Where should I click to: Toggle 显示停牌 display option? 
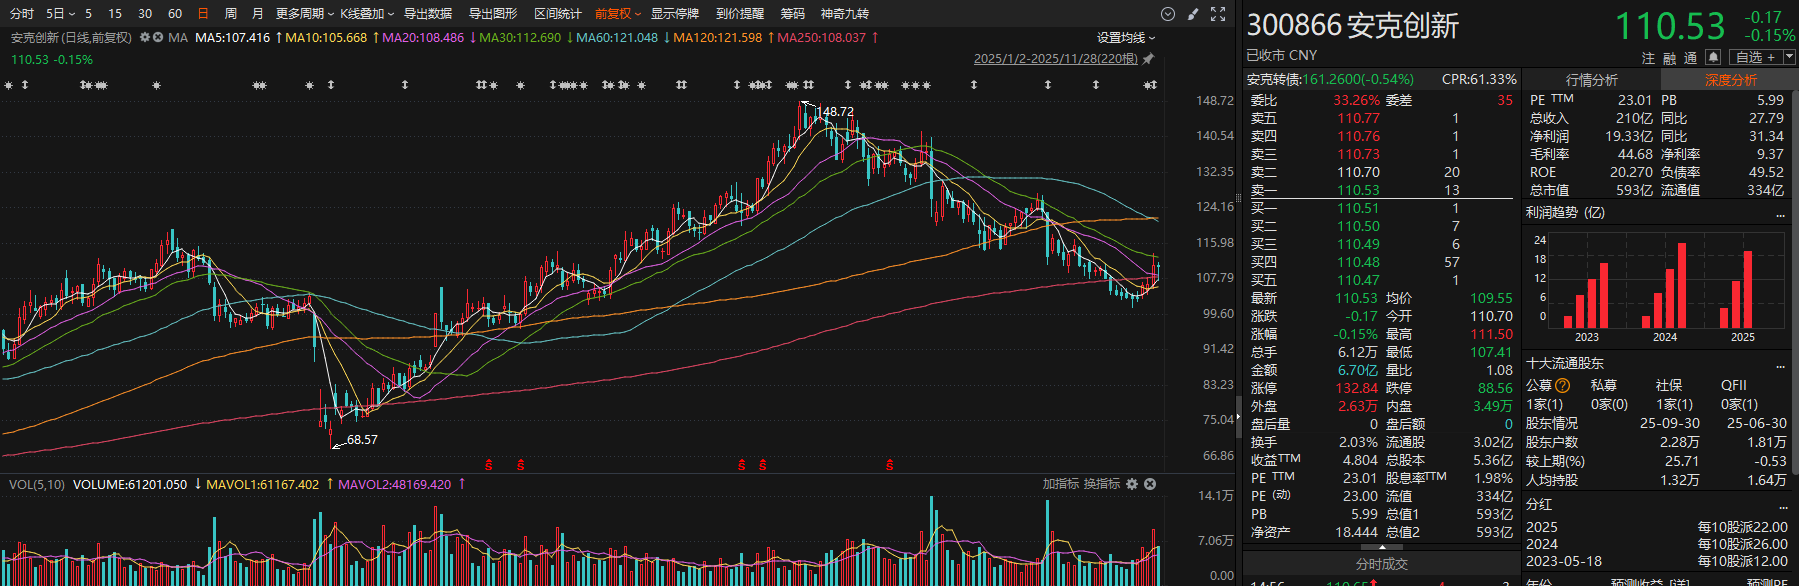pyautogui.click(x=675, y=14)
